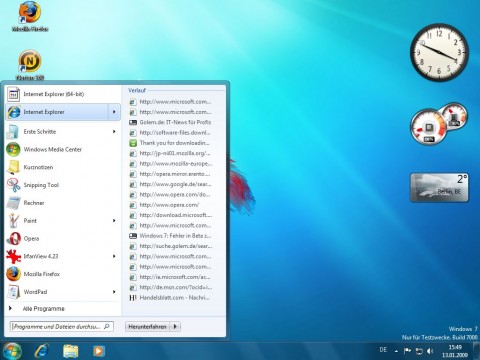Image resolution: width=480 pixels, height=360 pixels.
Task: Click the taskbar clock showing 15:49
Action: (x=455, y=351)
